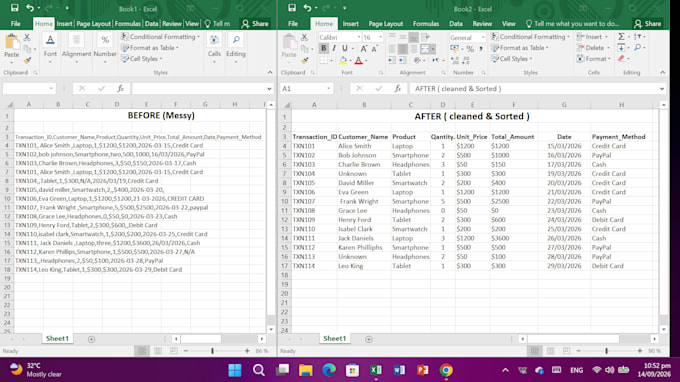Click Increase Font Size icon in Book2
The height and width of the screenshot is (382, 680).
(363, 49)
